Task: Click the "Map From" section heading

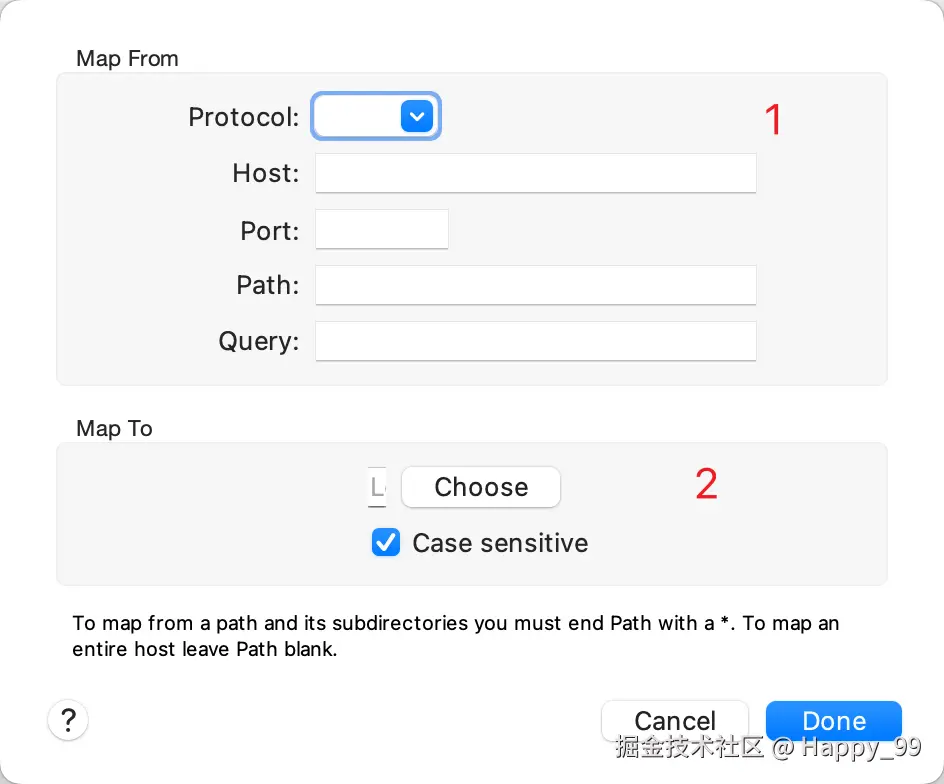Action: (127, 58)
